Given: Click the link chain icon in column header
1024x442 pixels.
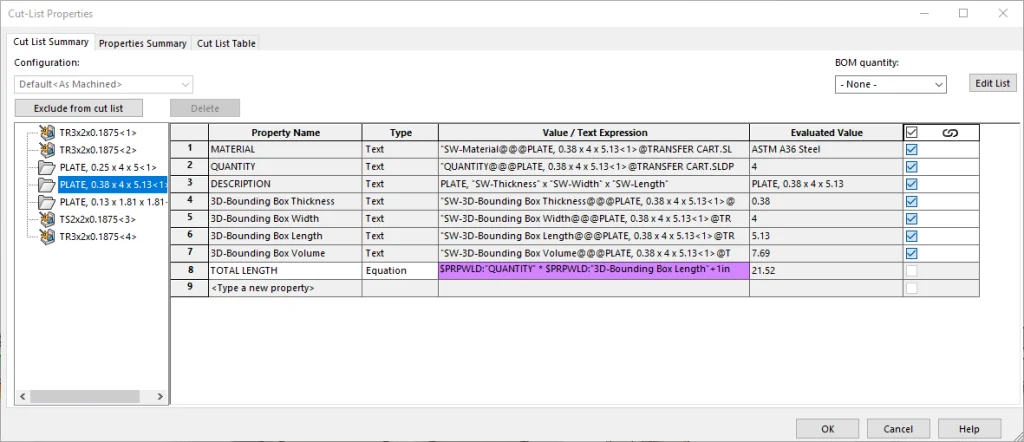Looking at the screenshot, I should coord(950,133).
